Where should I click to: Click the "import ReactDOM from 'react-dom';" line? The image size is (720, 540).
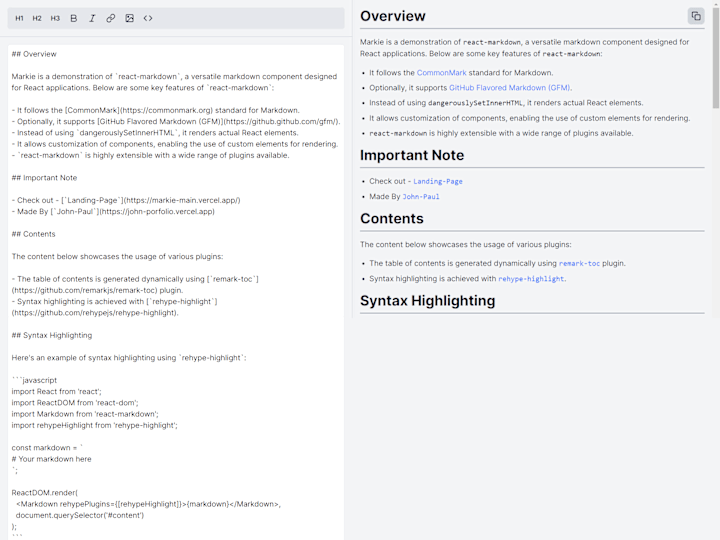click(75, 403)
